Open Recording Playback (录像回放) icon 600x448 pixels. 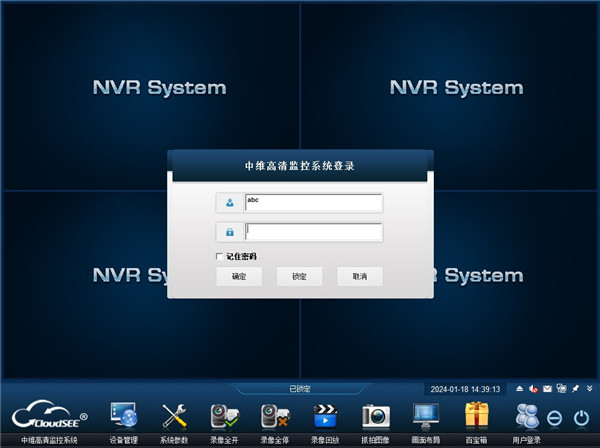[x=325, y=416]
